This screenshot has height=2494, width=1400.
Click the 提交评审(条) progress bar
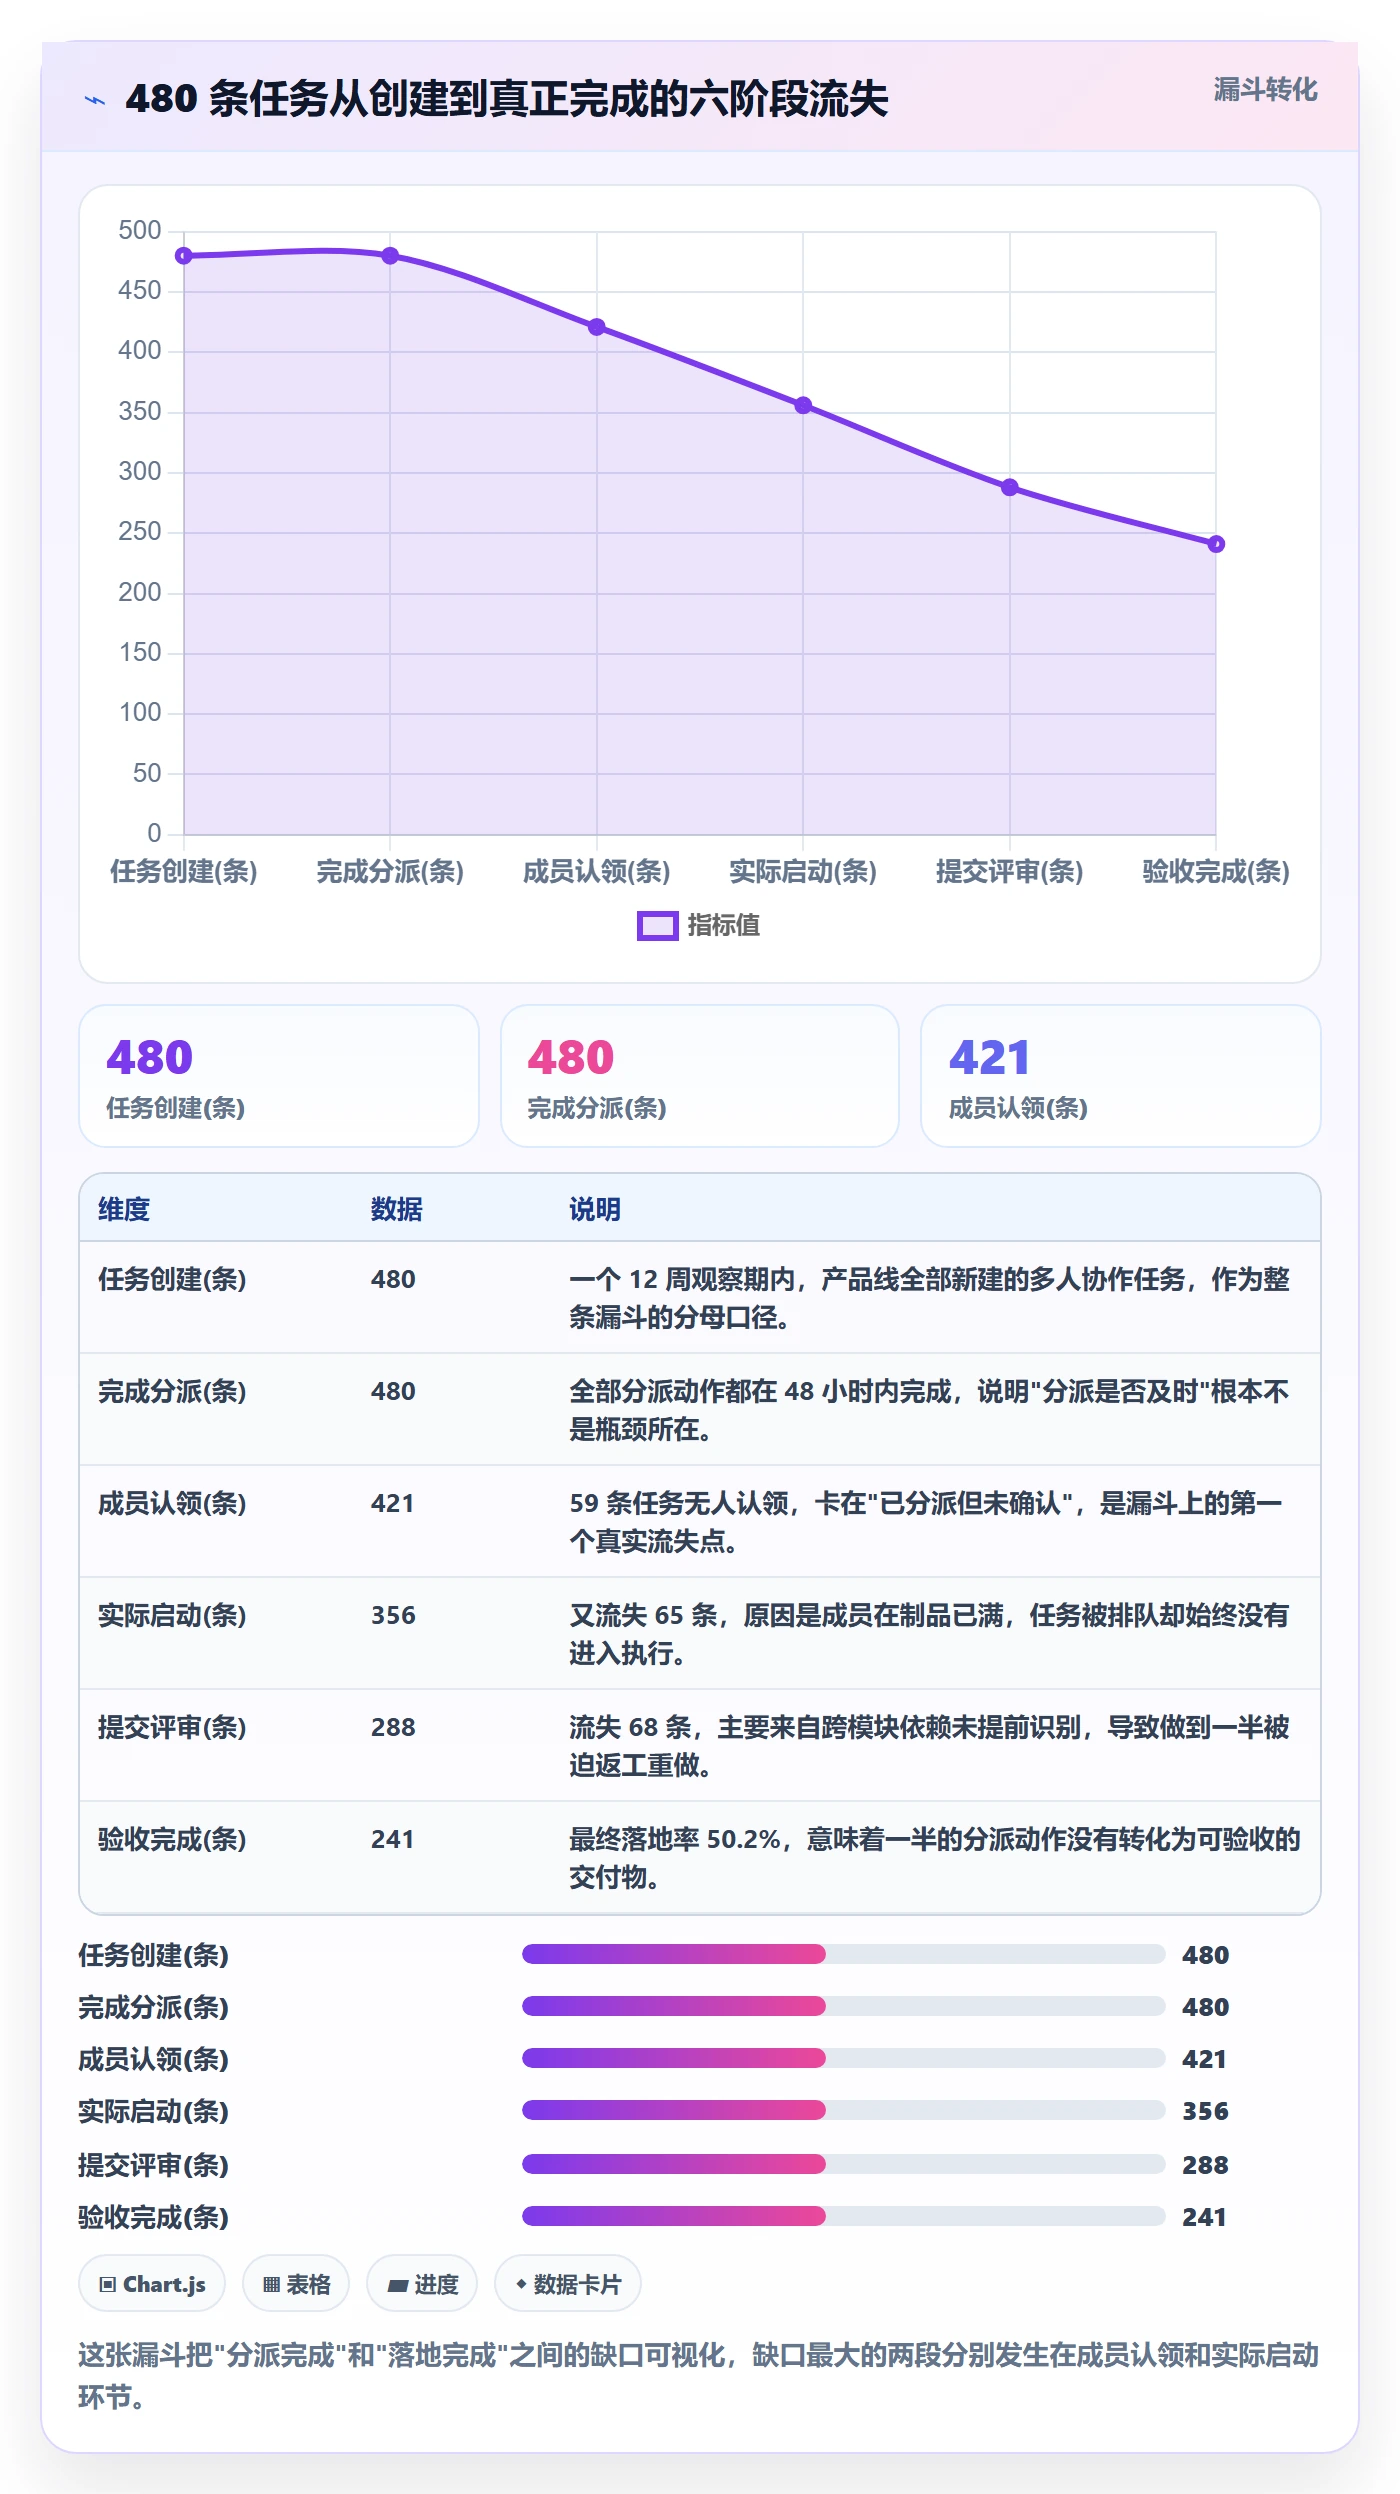point(844,2164)
